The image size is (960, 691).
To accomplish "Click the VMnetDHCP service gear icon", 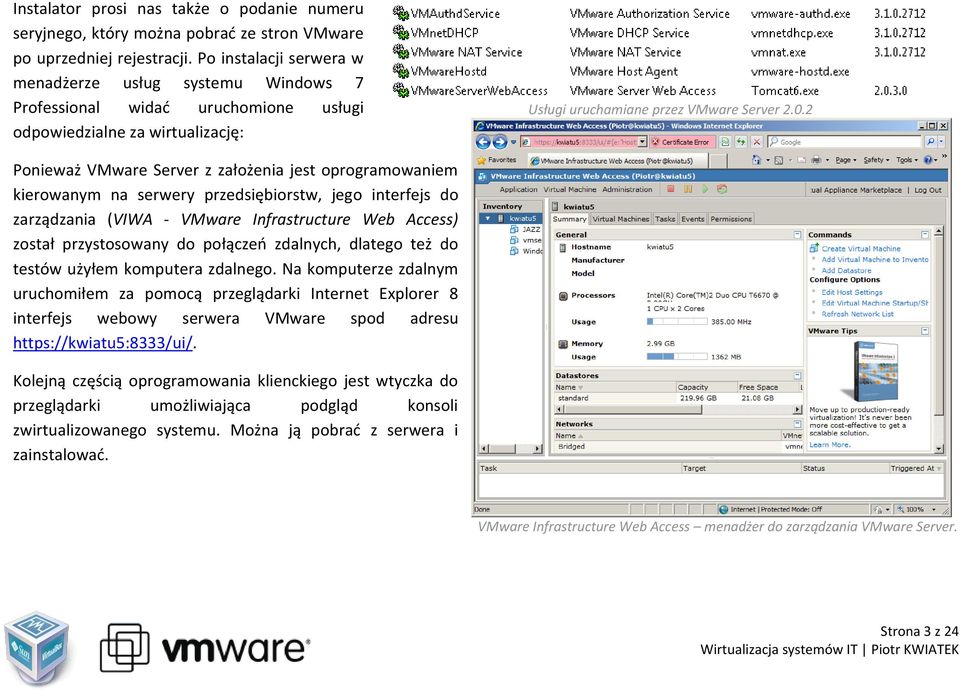I will click(400, 32).
